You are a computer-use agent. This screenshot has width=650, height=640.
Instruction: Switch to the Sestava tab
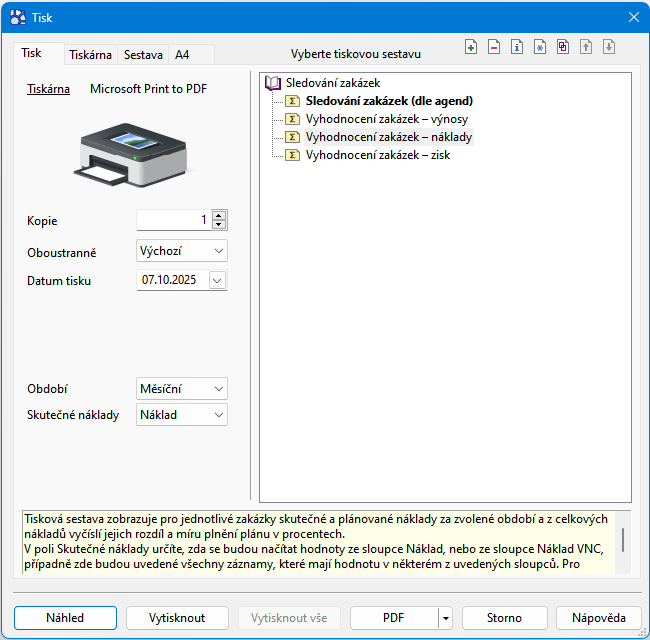coord(143,55)
